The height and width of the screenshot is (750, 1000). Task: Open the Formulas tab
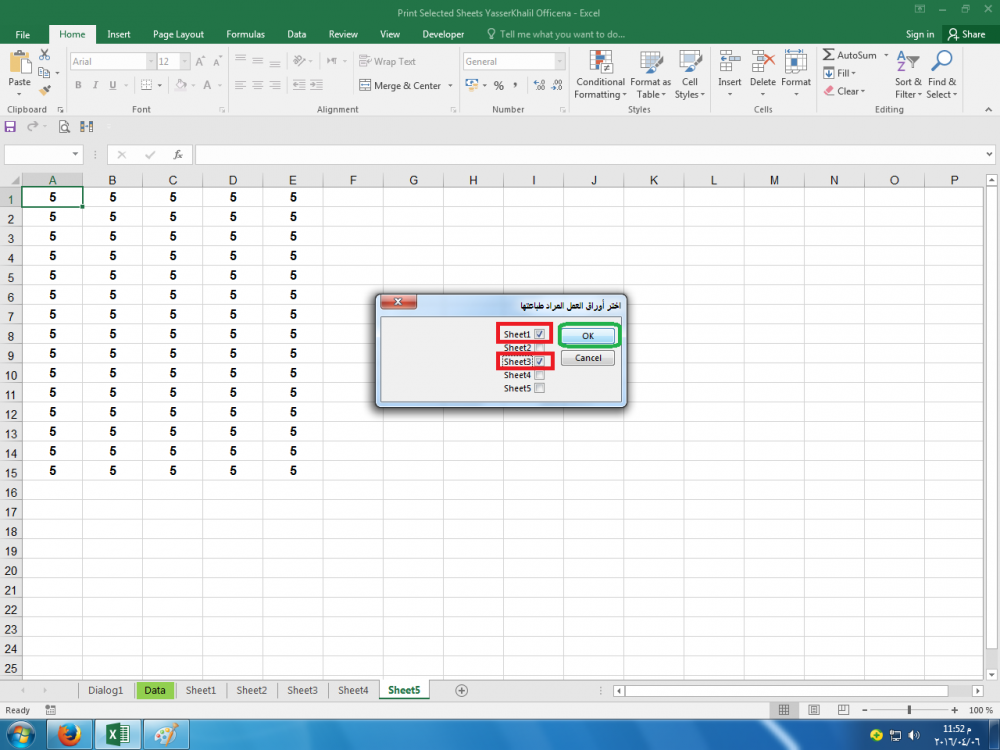(x=246, y=34)
